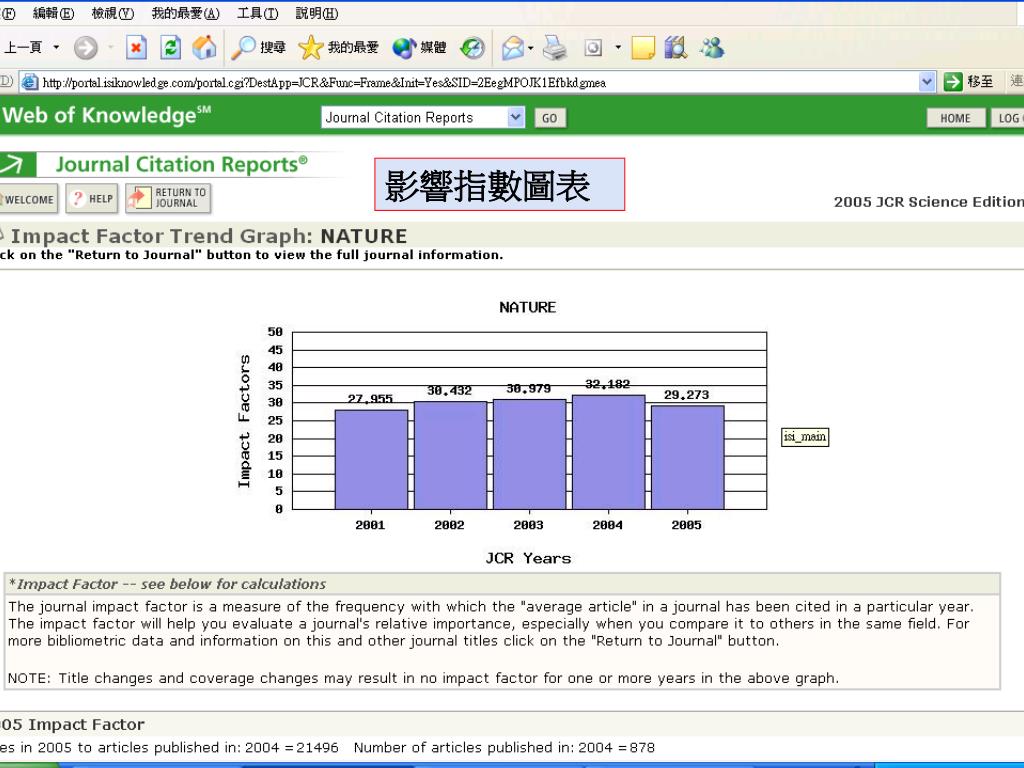This screenshot has height=768, width=1024.
Task: Open the Tools (工具) menu
Action: pos(257,13)
